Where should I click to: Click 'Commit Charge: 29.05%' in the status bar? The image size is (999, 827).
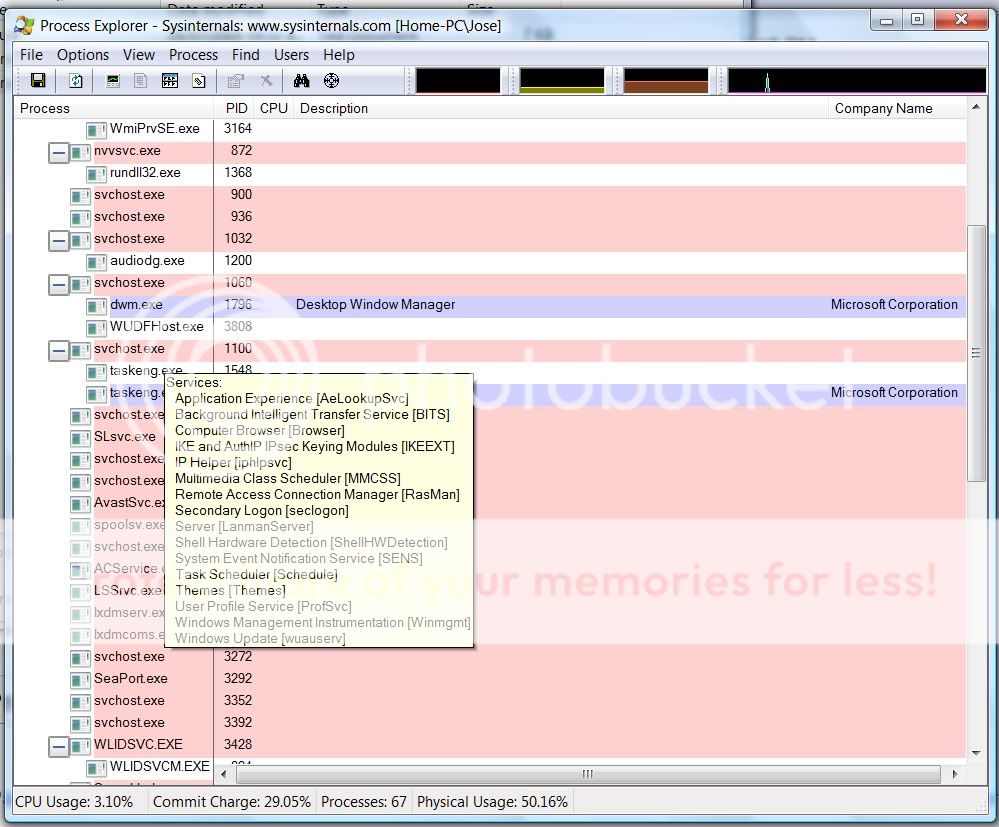(x=231, y=802)
